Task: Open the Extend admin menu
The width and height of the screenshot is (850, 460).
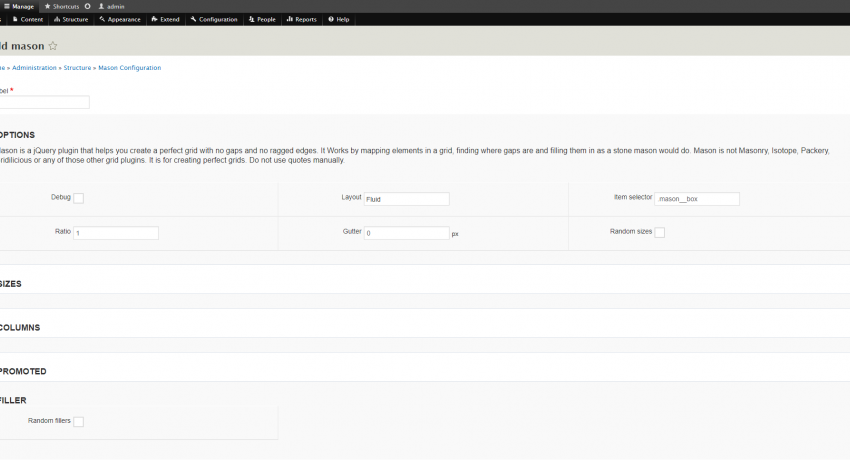Action: [x=165, y=20]
